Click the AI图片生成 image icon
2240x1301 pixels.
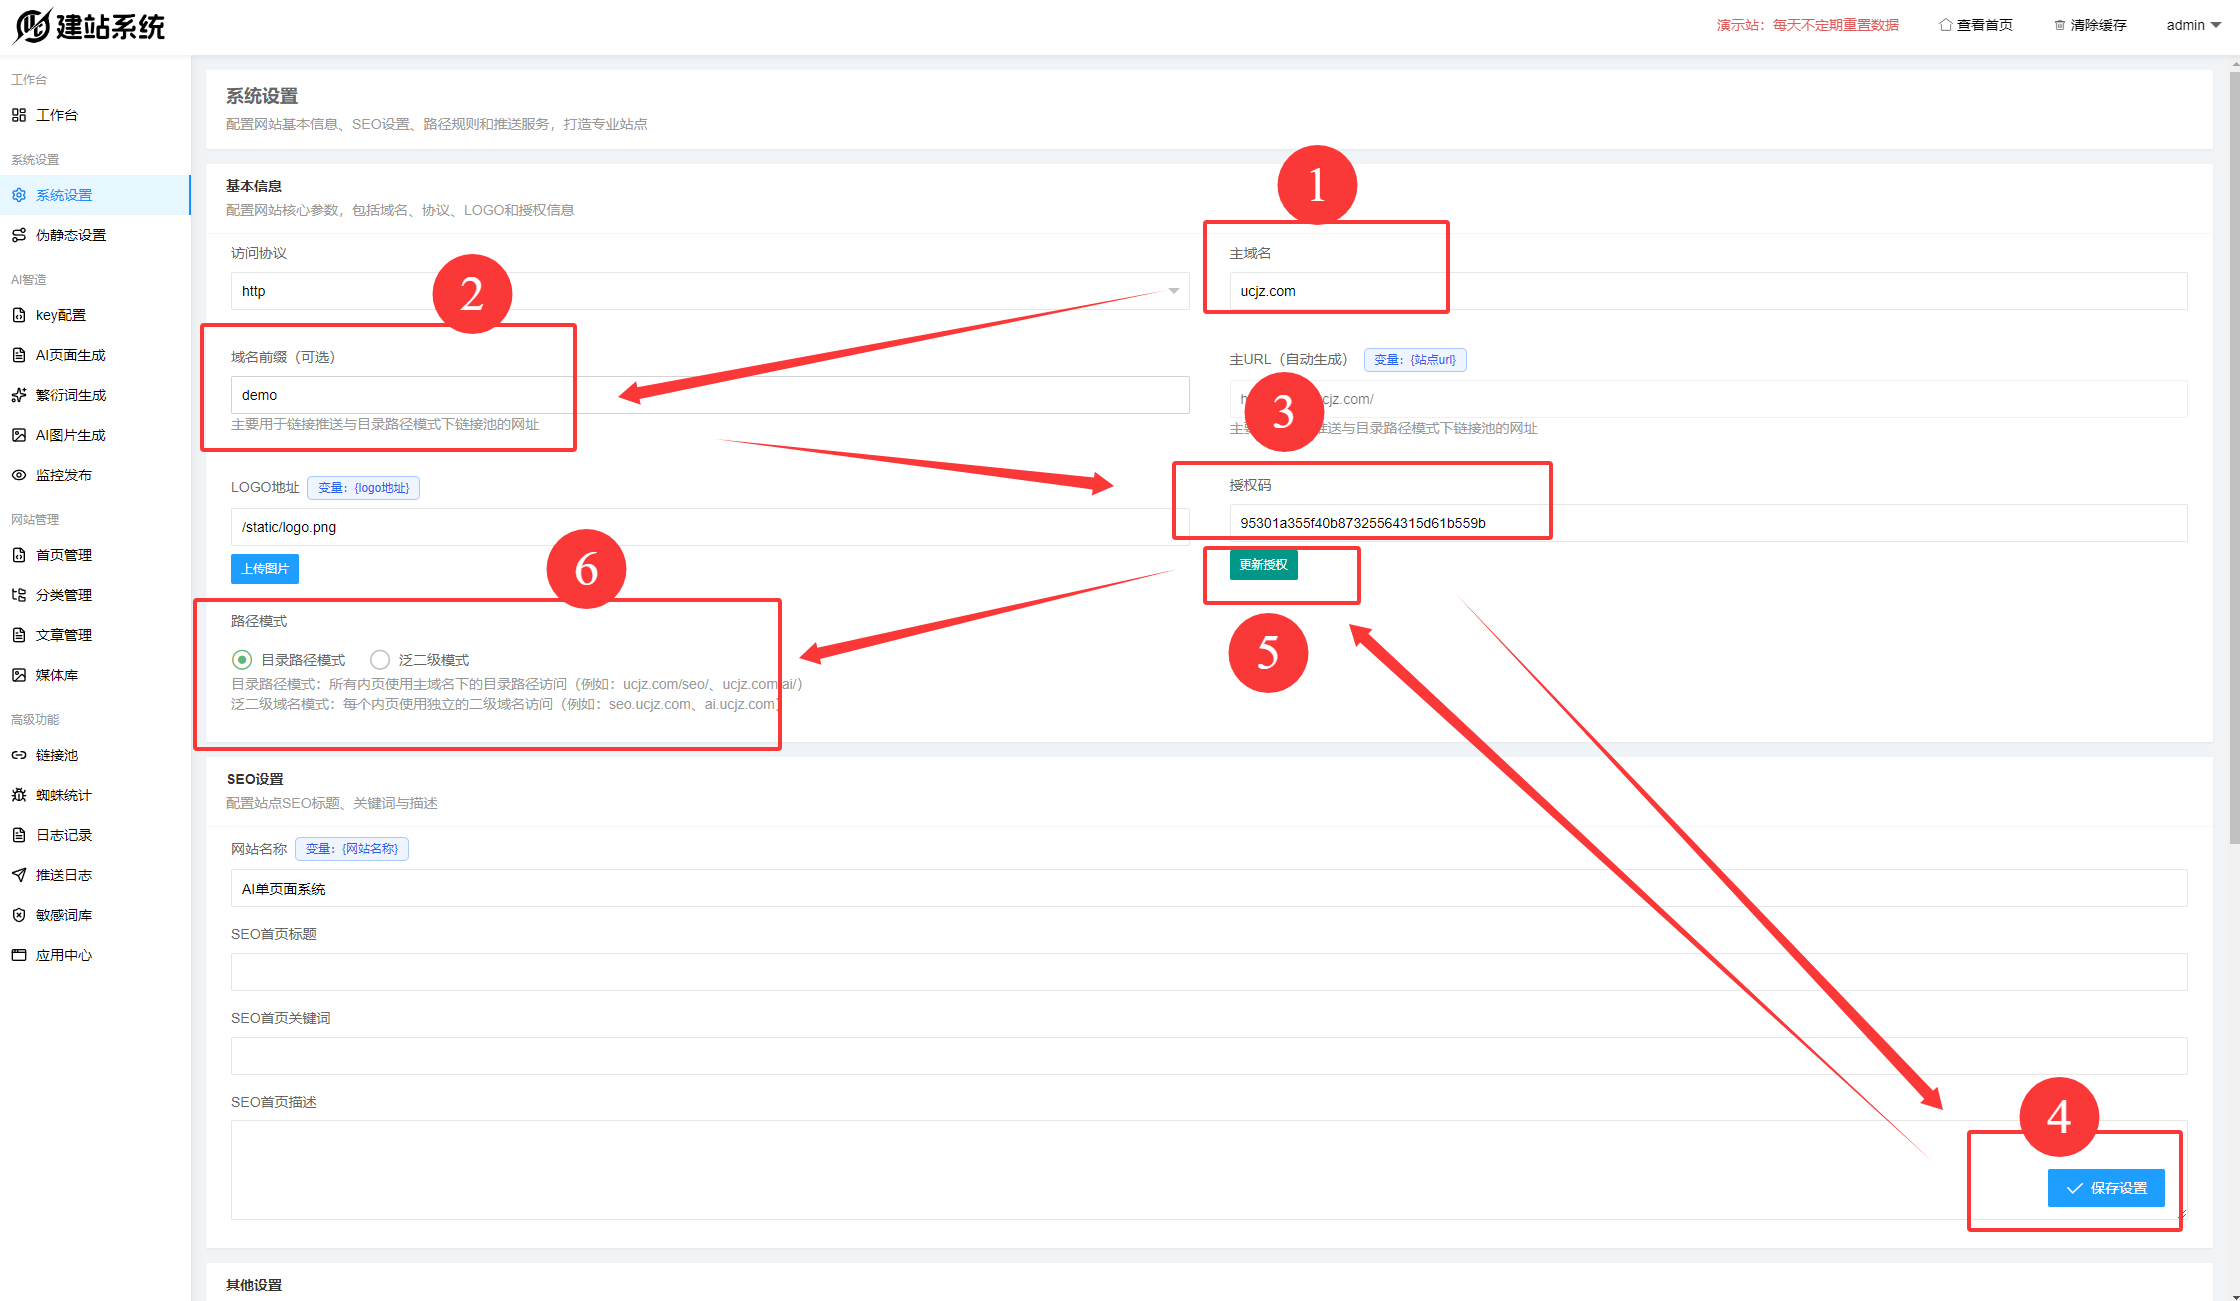(19, 435)
